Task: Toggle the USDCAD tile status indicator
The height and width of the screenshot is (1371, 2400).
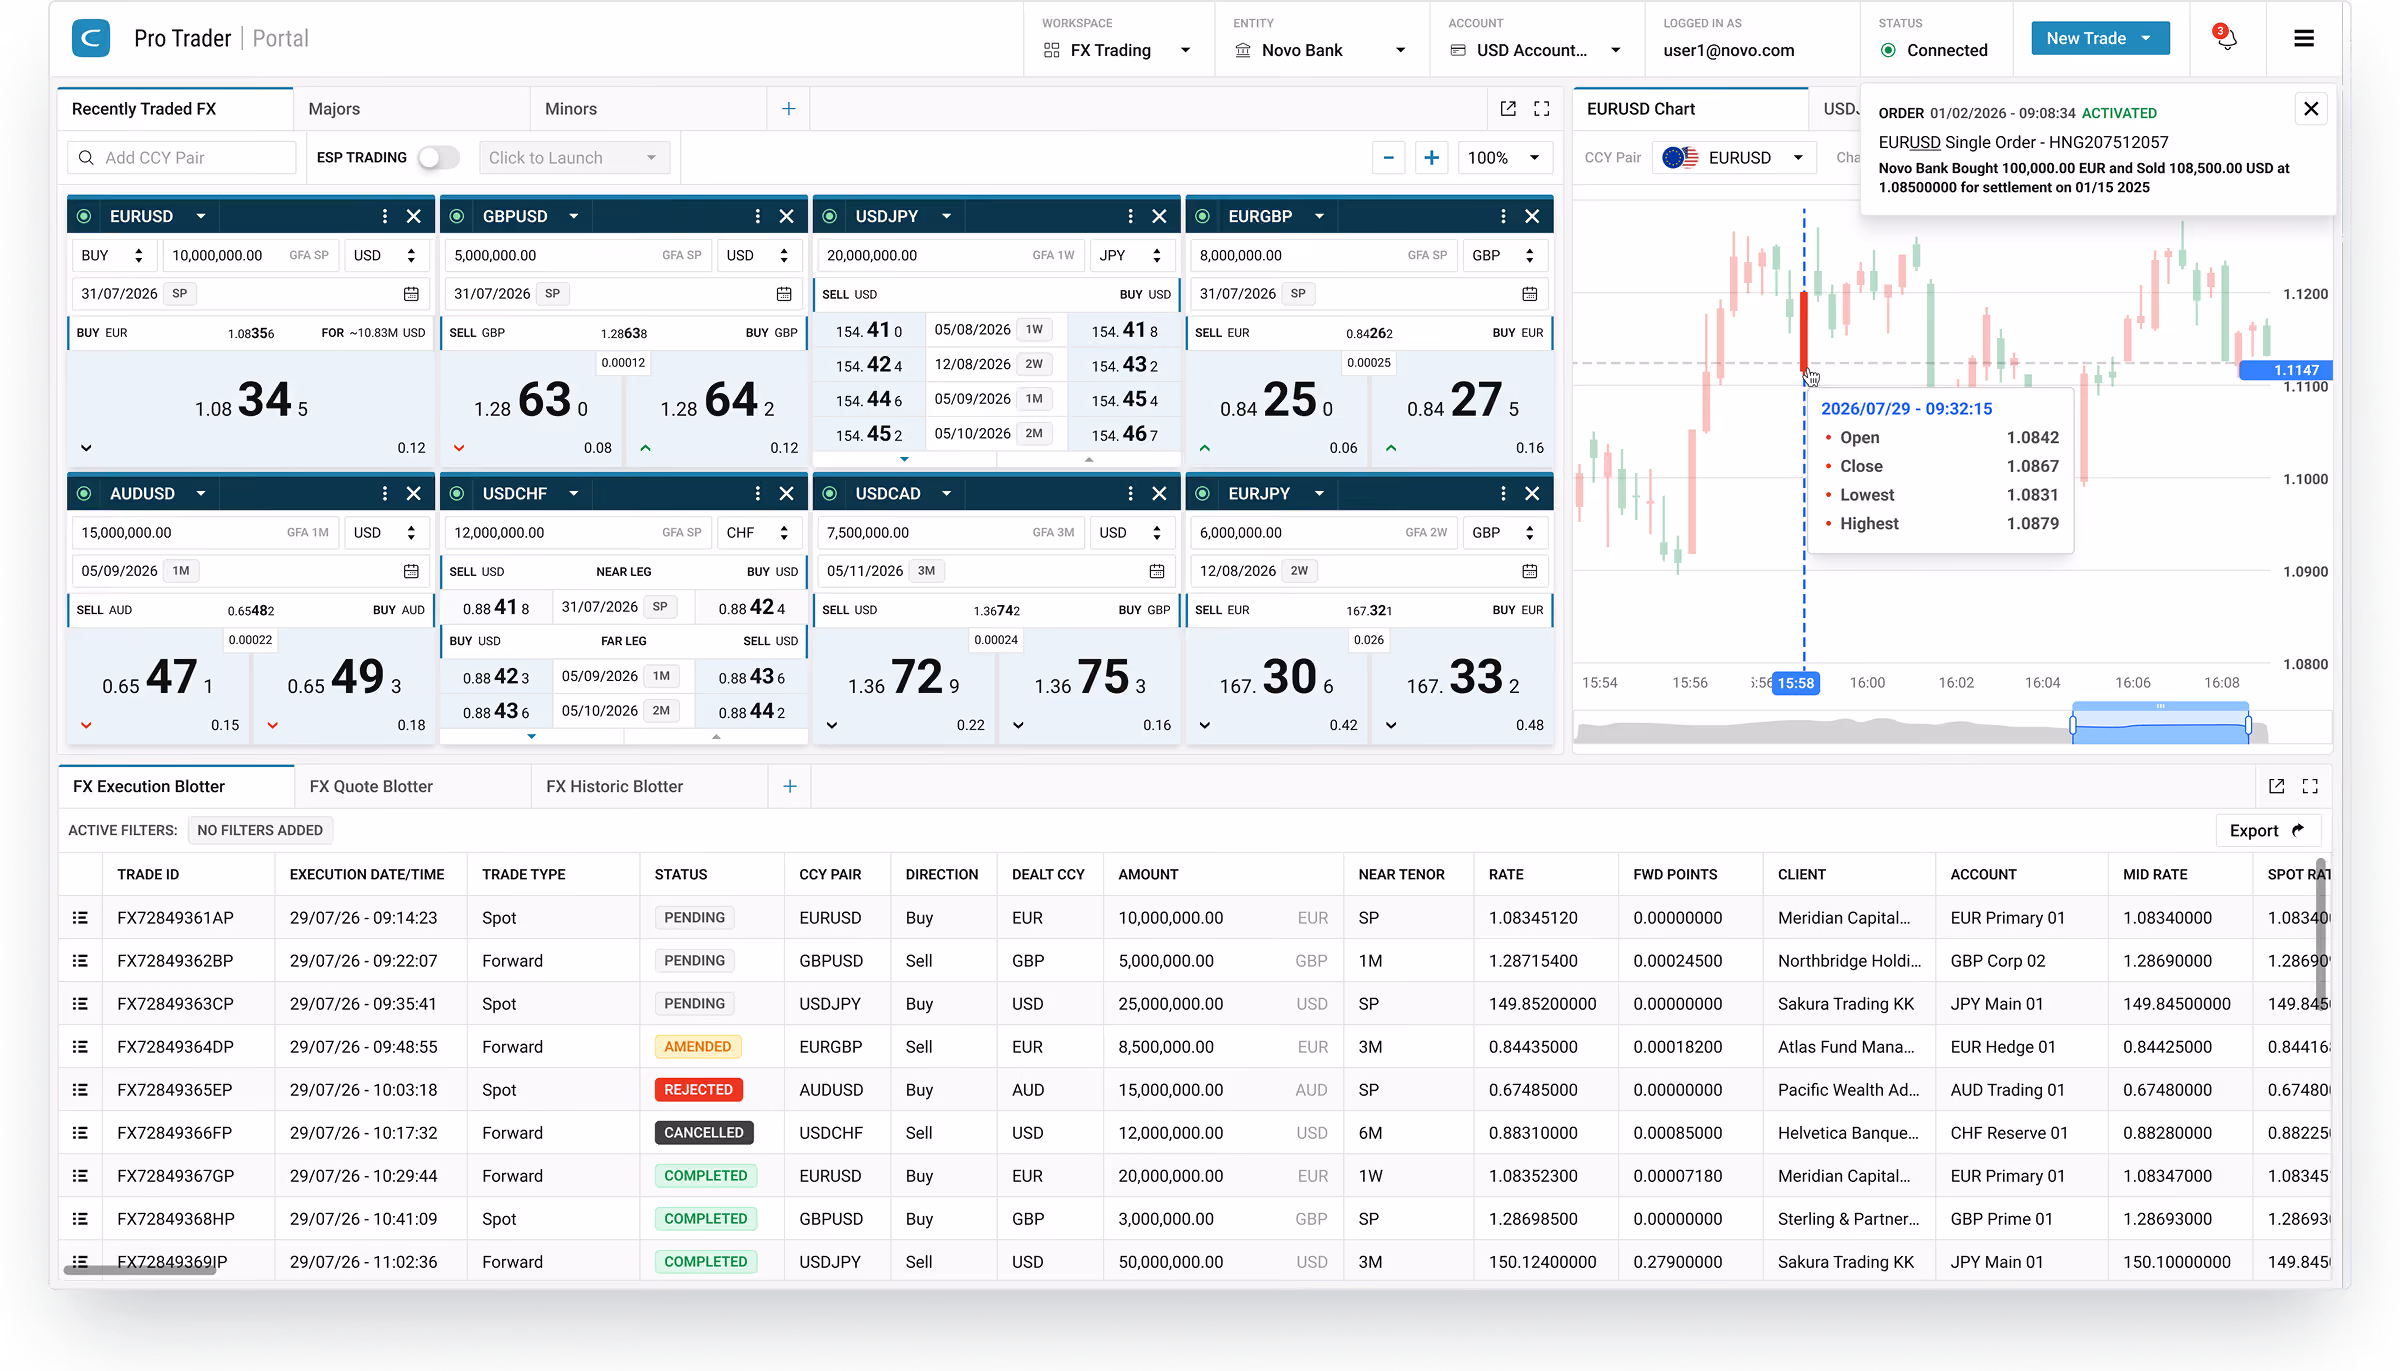Action: point(830,493)
